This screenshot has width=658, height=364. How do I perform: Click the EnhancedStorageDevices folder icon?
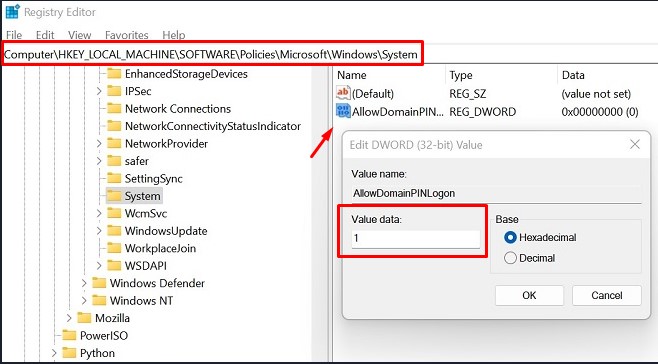114,74
